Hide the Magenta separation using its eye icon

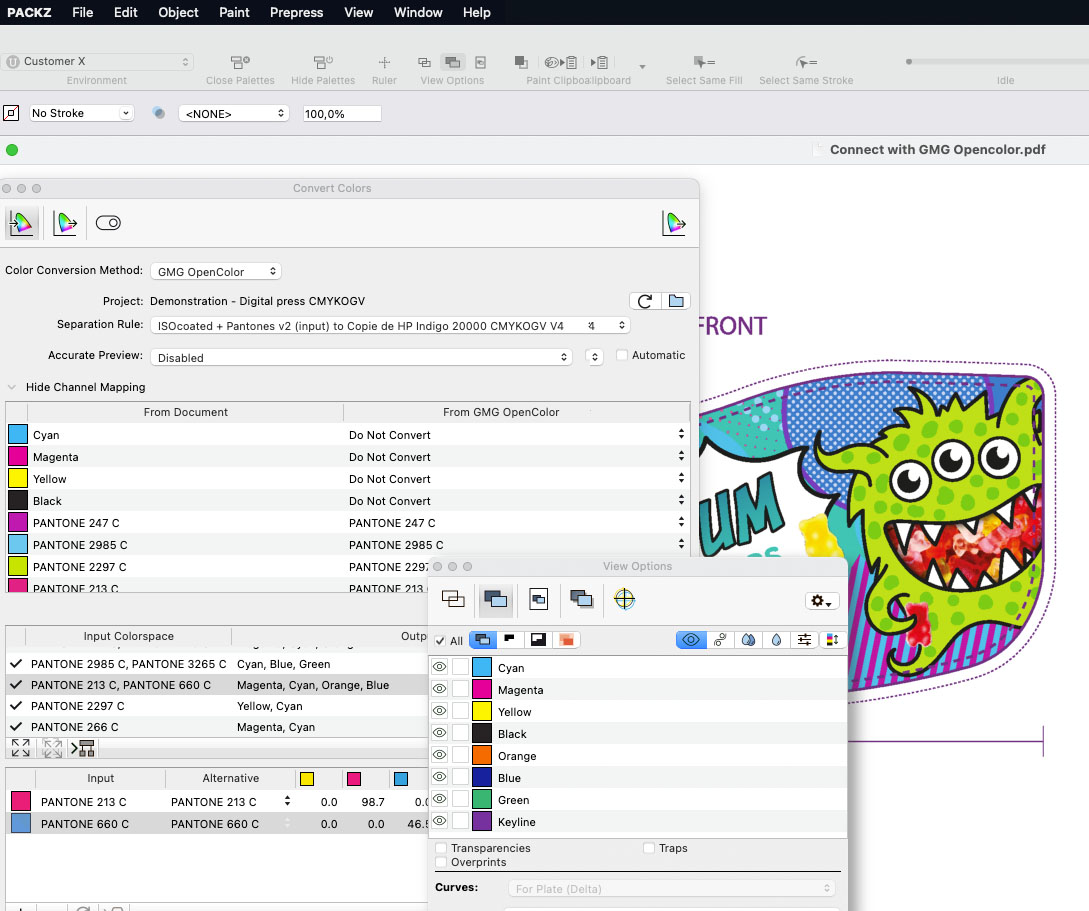tap(440, 689)
